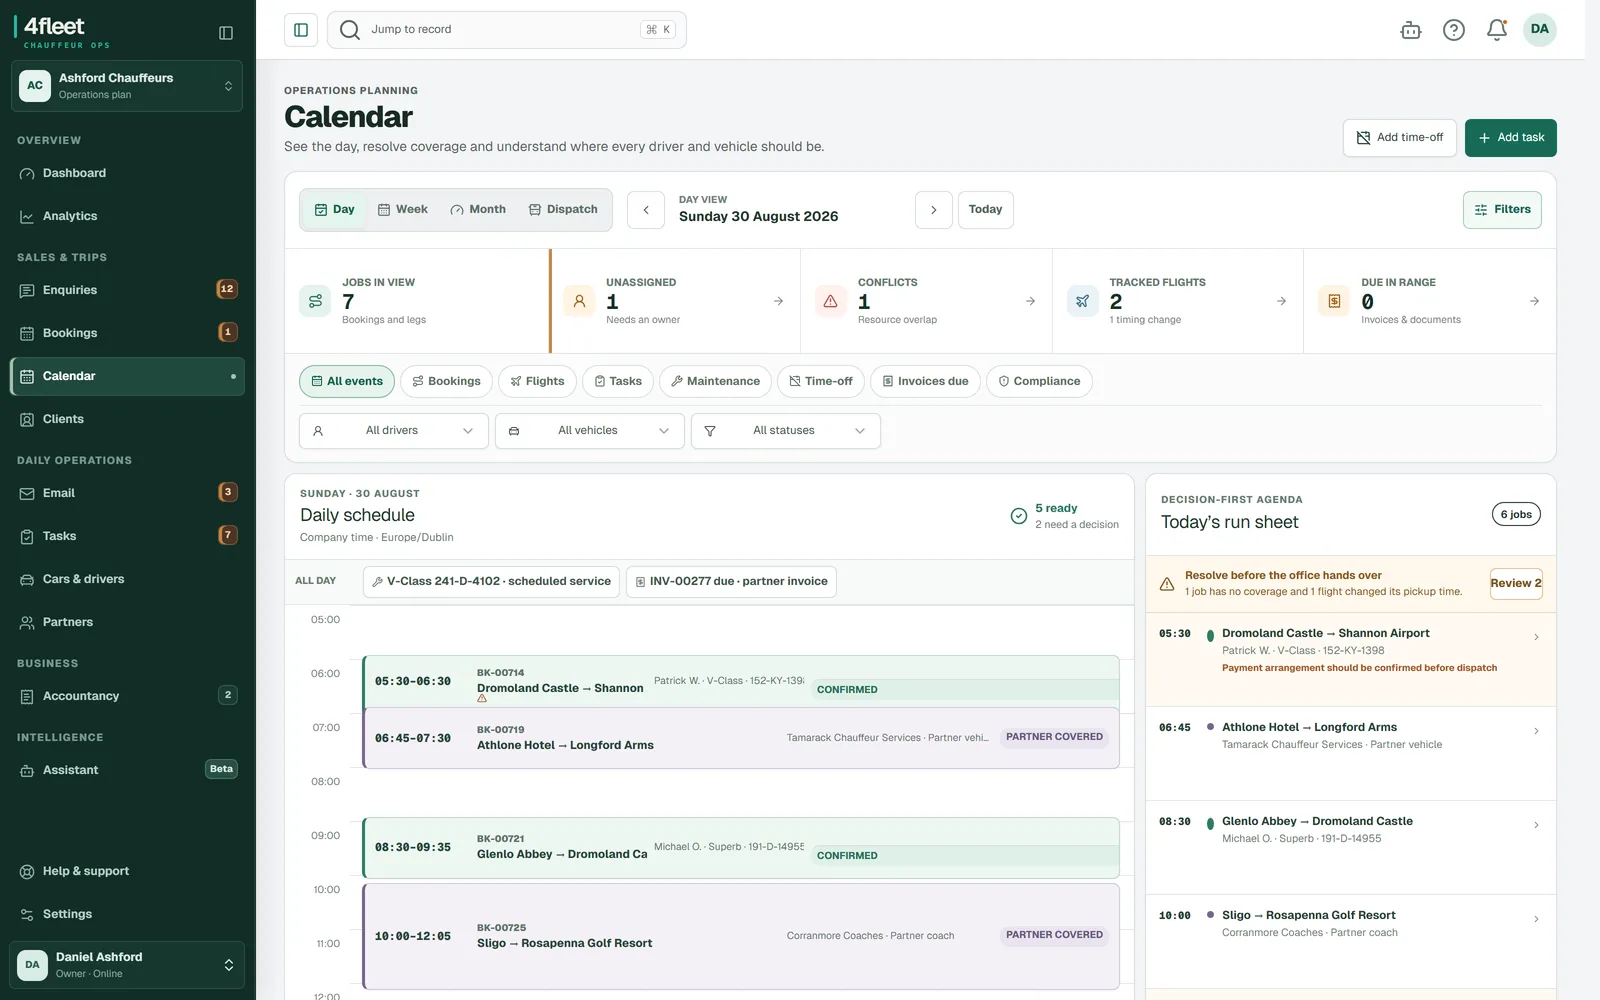Screen dimensions: 1600x1000
Task: Toggle Flights filter chip
Action: [x=538, y=381]
